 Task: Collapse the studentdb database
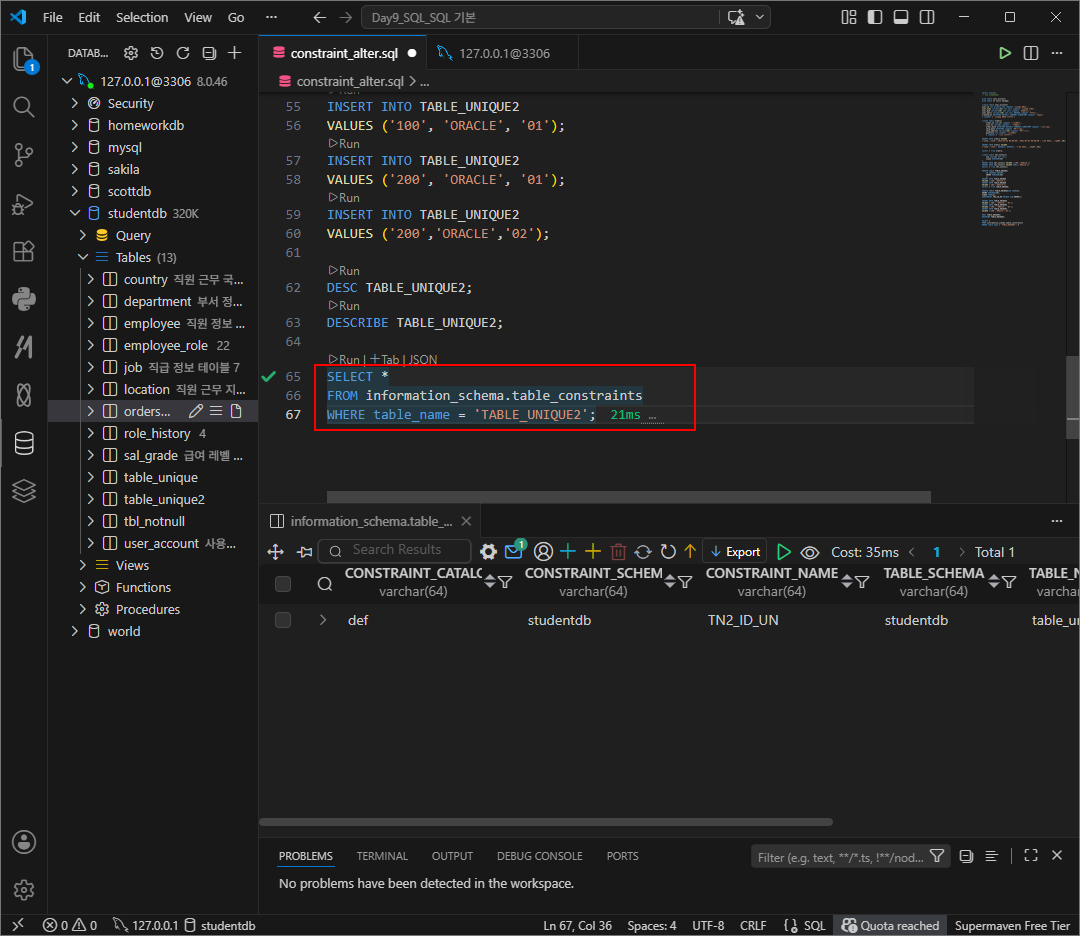[x=75, y=214]
